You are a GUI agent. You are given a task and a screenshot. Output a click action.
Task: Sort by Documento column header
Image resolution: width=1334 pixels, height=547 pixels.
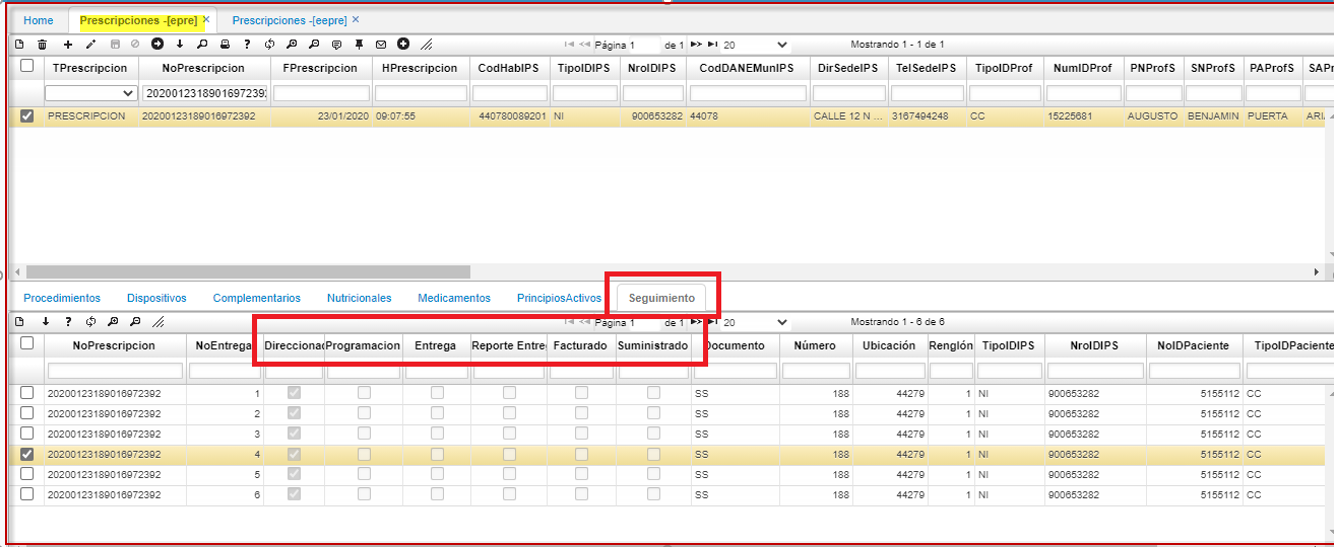click(x=735, y=345)
